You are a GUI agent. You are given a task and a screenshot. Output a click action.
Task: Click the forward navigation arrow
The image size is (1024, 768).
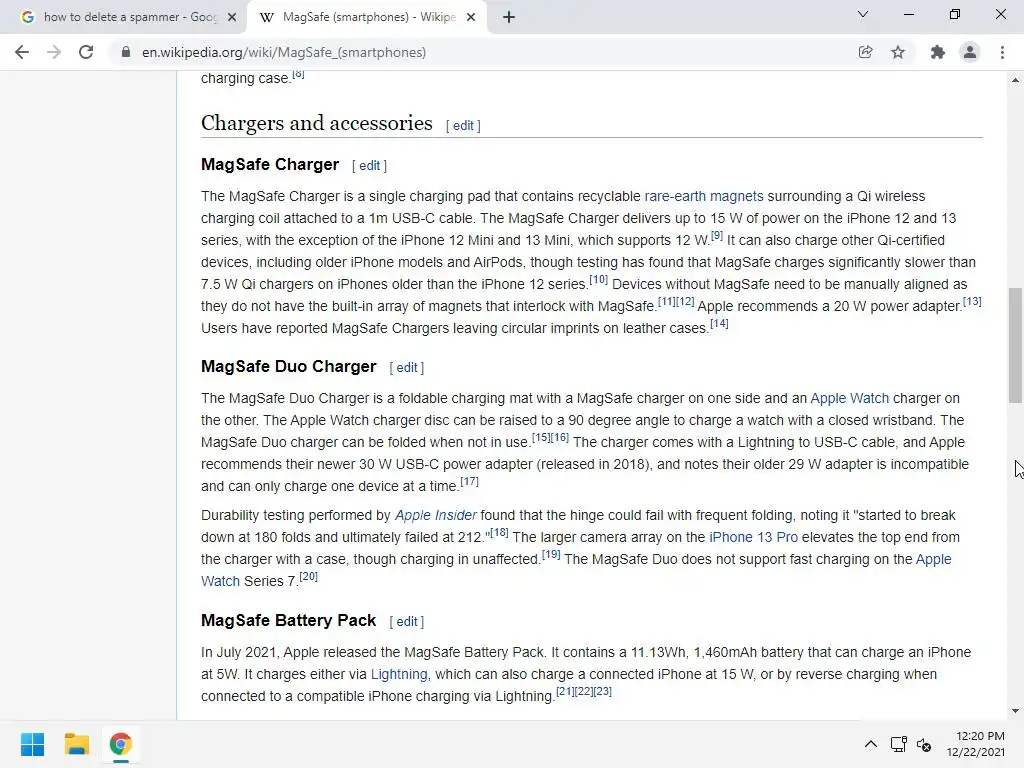pos(54,52)
